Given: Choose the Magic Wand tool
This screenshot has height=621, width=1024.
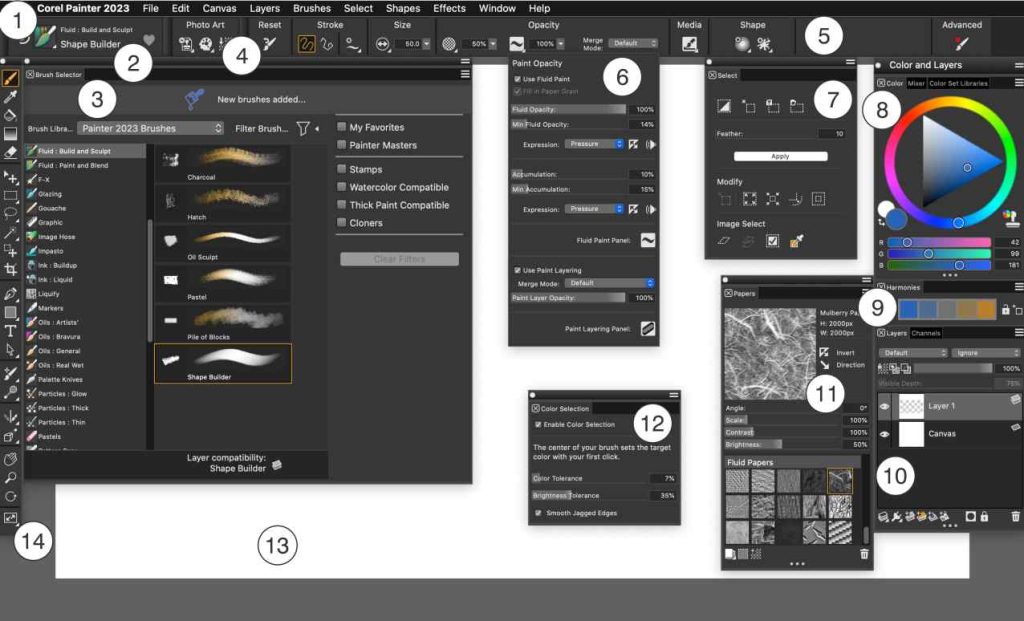Looking at the screenshot, I should click(10, 232).
